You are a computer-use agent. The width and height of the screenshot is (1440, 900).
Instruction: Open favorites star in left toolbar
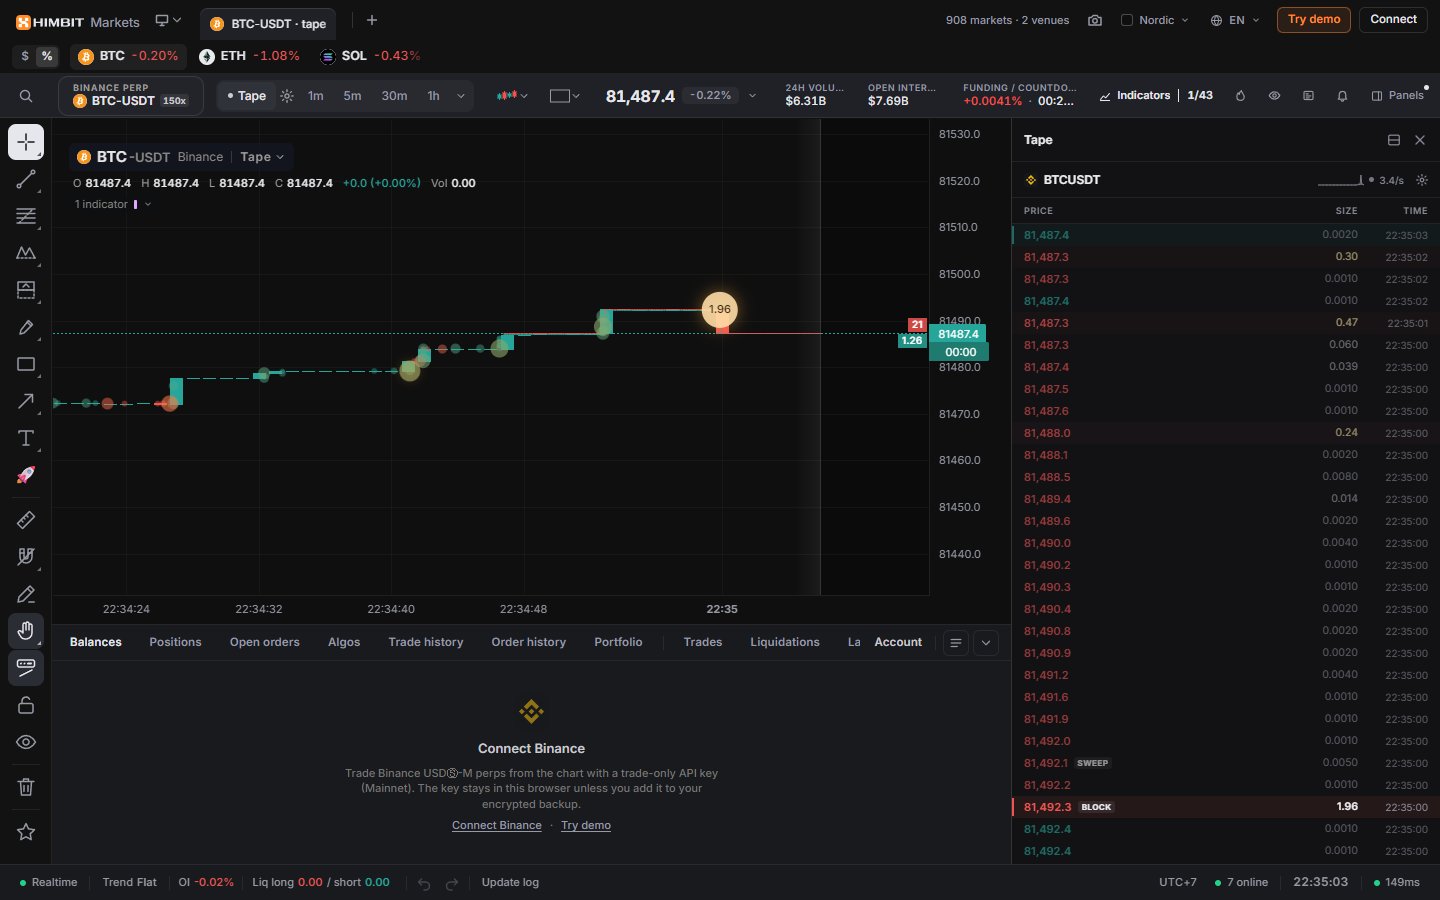26,832
